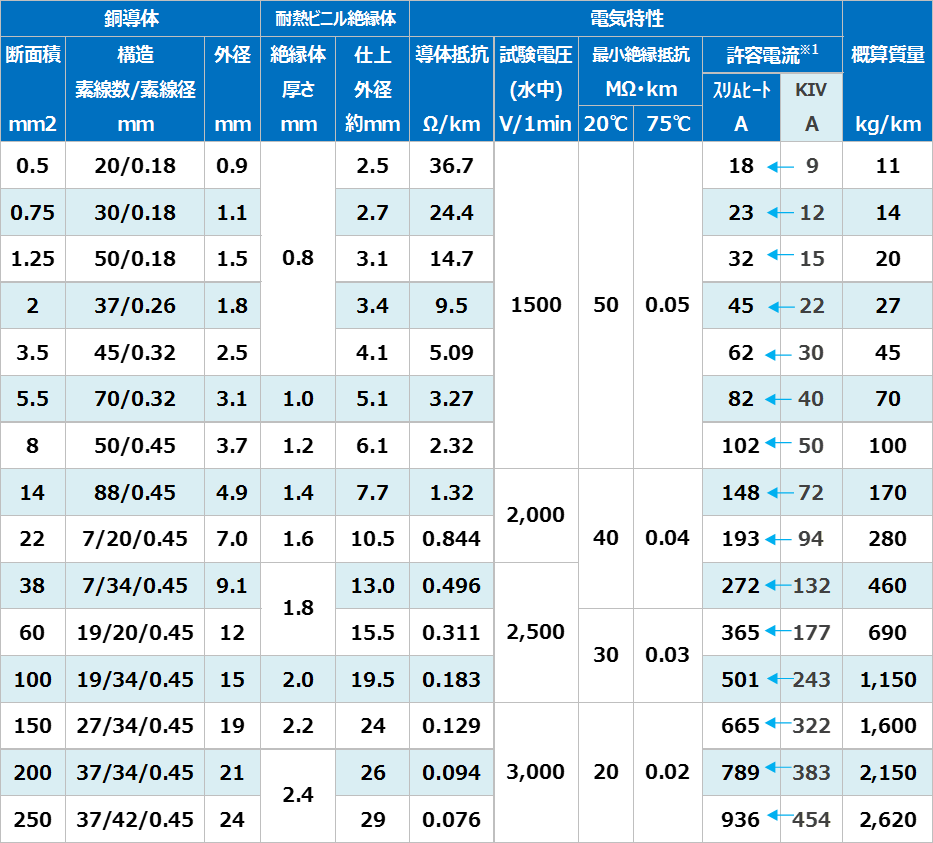Select the conductor resistance value 0.183

(451, 680)
